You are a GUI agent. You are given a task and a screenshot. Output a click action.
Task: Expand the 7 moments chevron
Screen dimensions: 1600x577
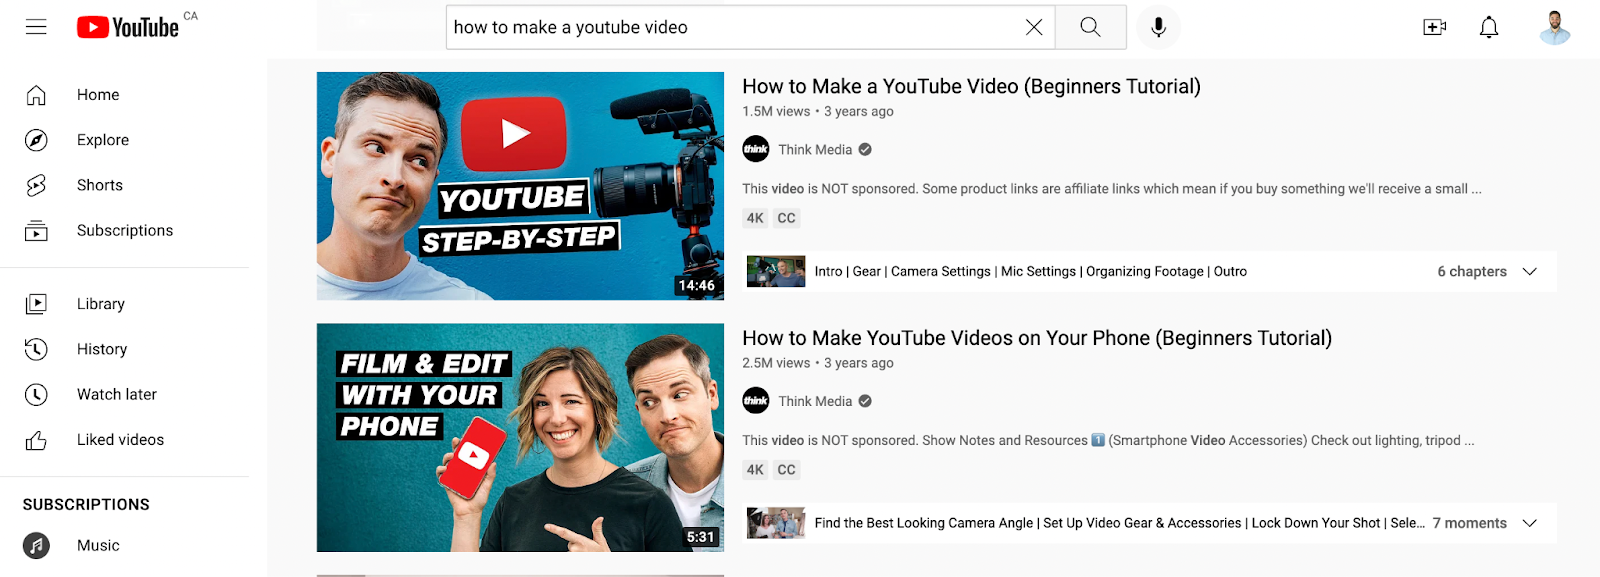[x=1529, y=523]
